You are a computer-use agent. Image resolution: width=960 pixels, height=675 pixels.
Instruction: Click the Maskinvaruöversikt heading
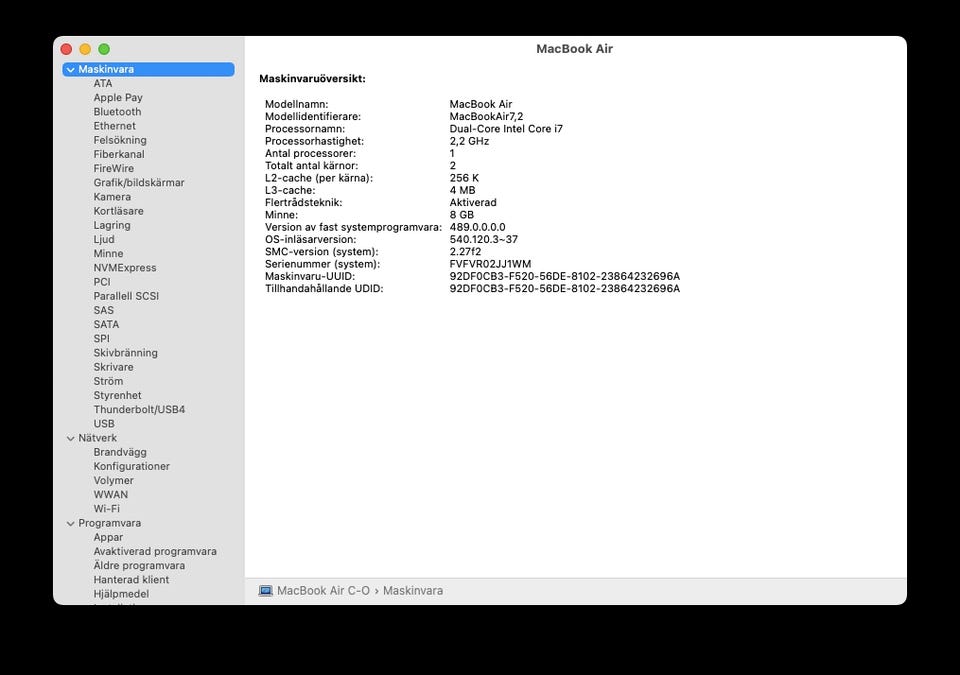[x=312, y=78]
